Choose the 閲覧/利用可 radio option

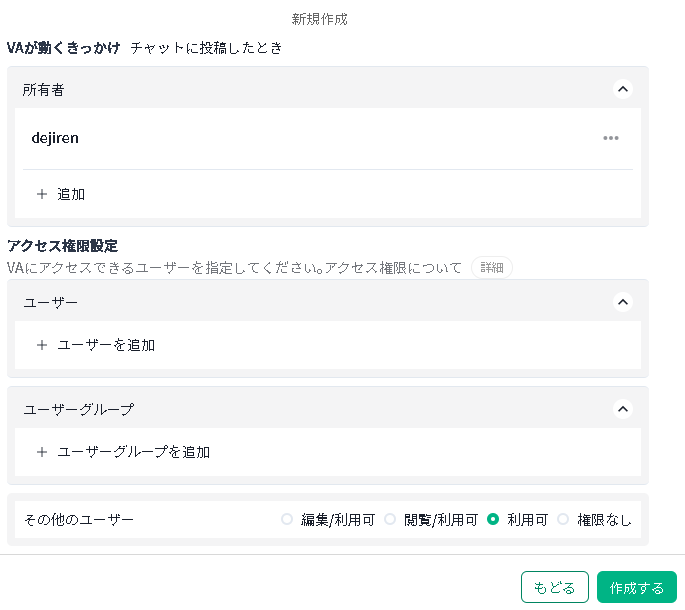[391, 519]
